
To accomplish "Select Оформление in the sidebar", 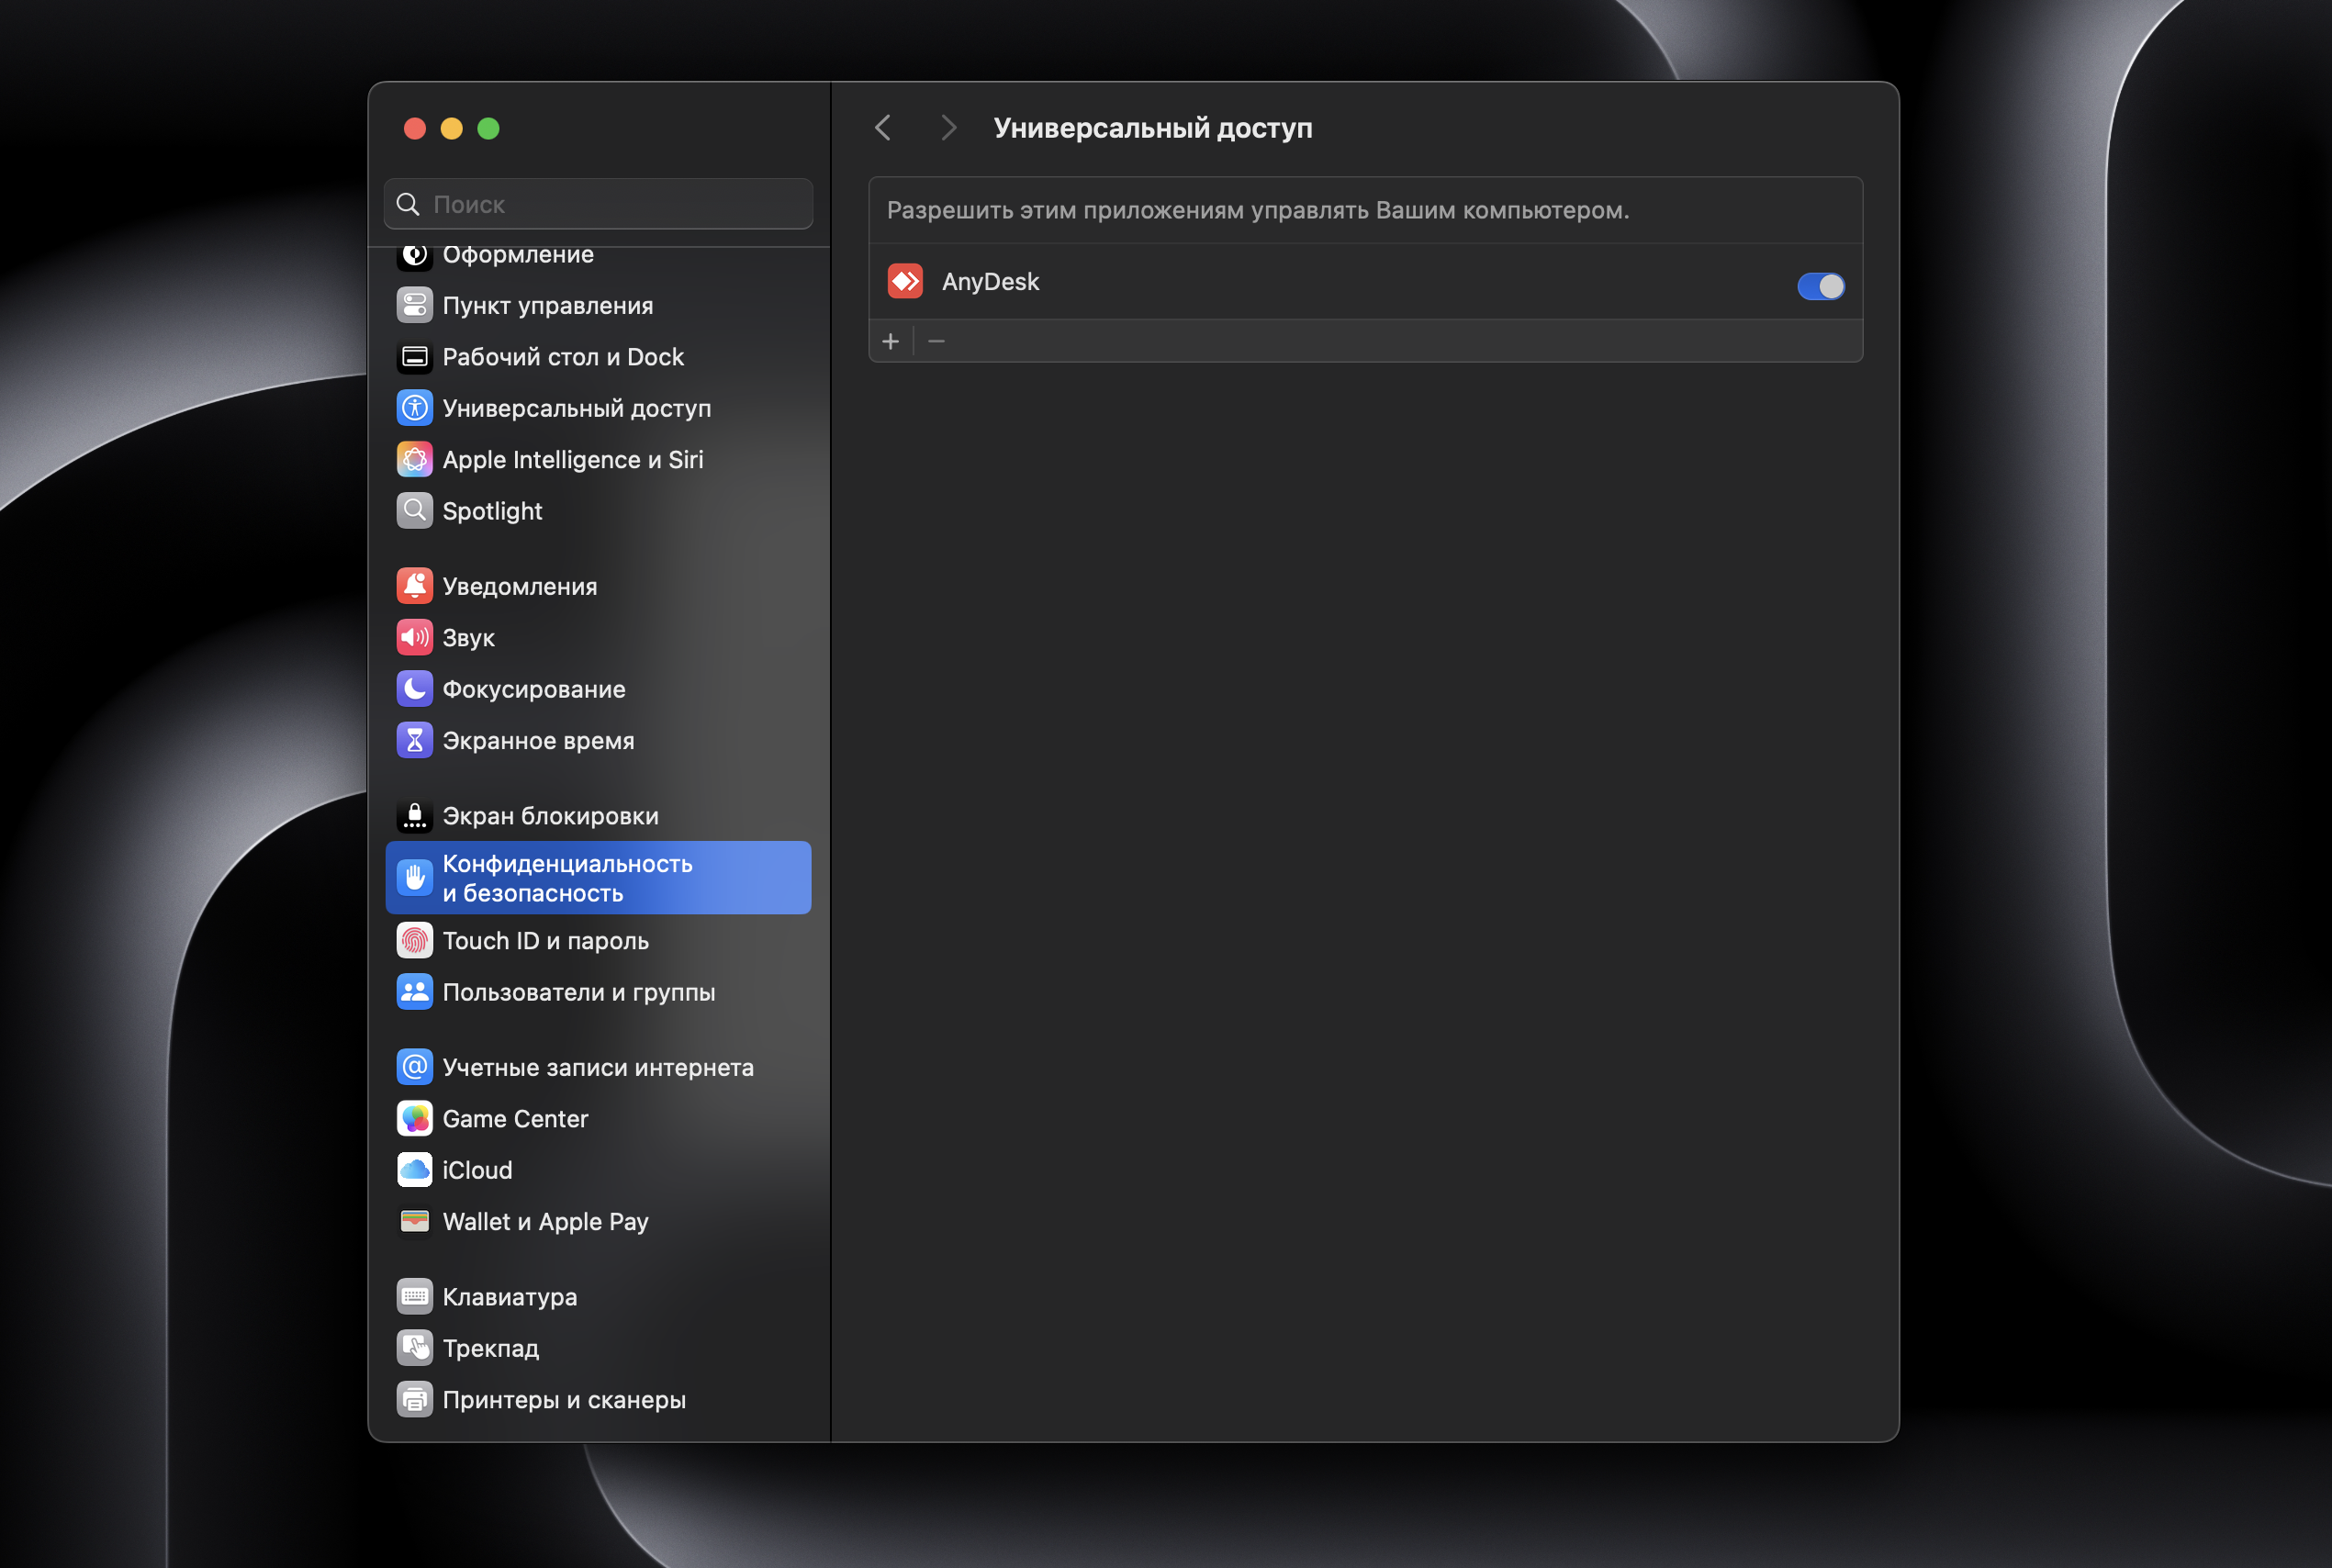I will coord(598,258).
